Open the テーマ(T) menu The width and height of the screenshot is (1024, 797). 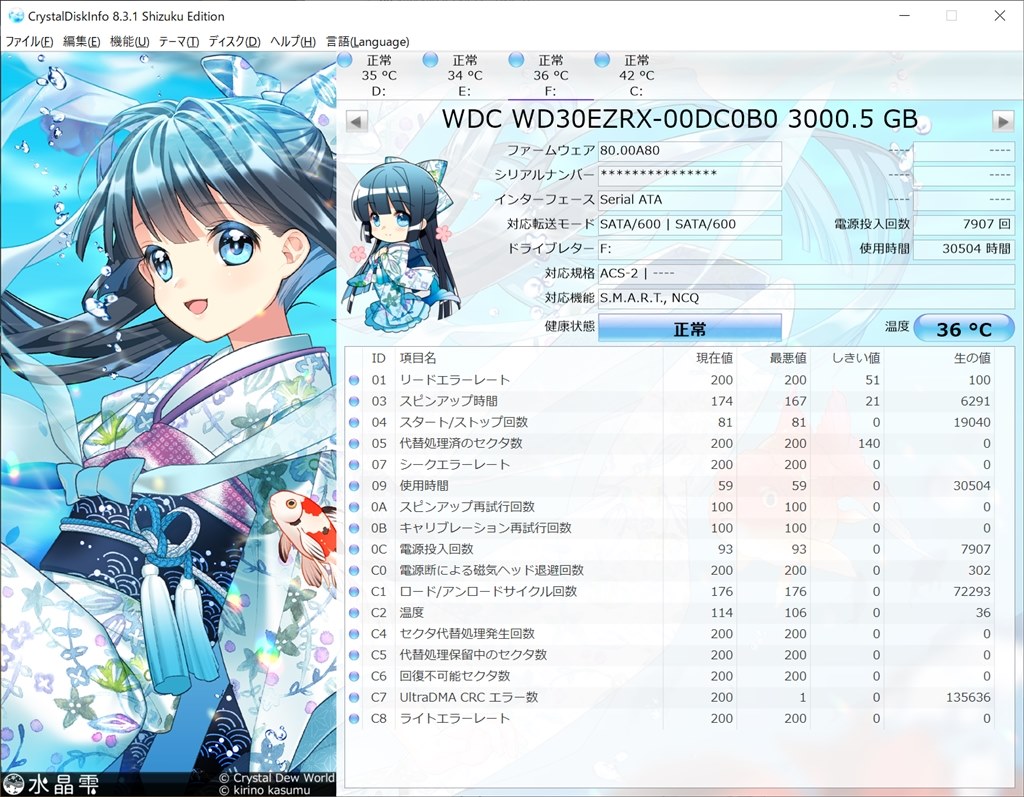pos(178,41)
